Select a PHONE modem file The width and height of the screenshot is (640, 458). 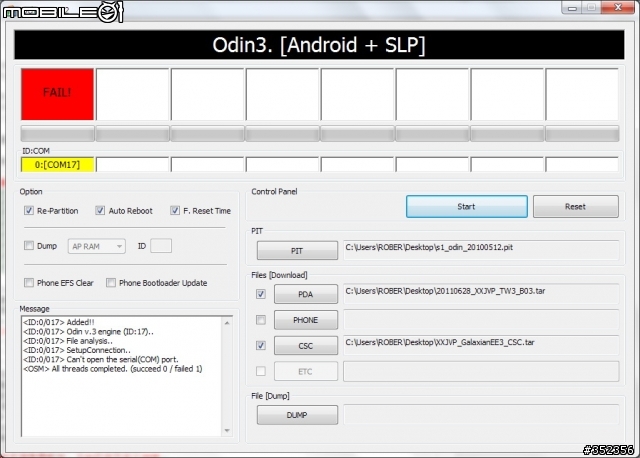pyautogui.click(x=306, y=320)
